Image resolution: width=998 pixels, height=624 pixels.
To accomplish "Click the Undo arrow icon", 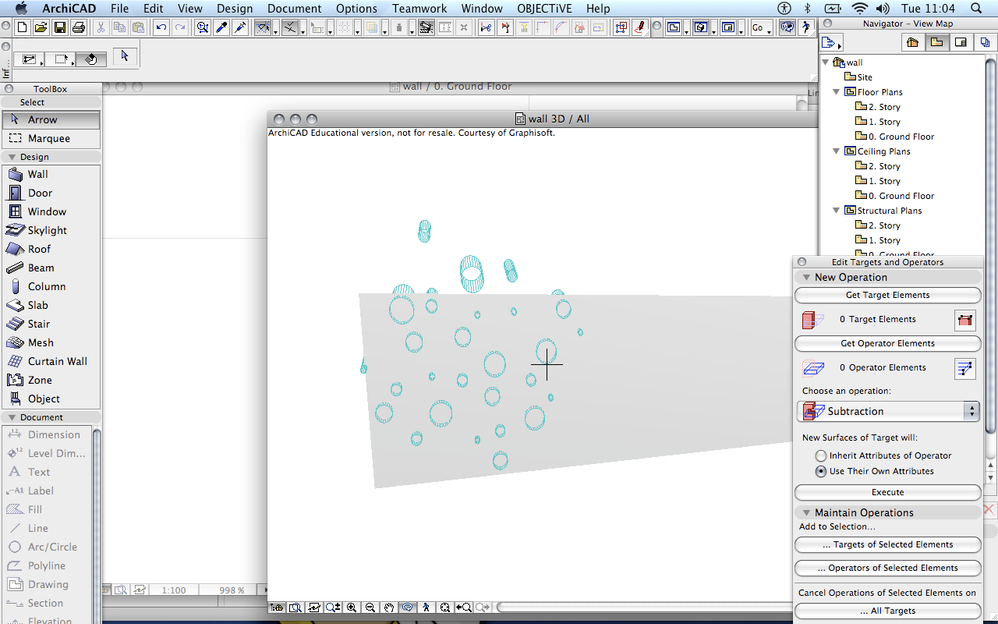I will [x=161, y=27].
